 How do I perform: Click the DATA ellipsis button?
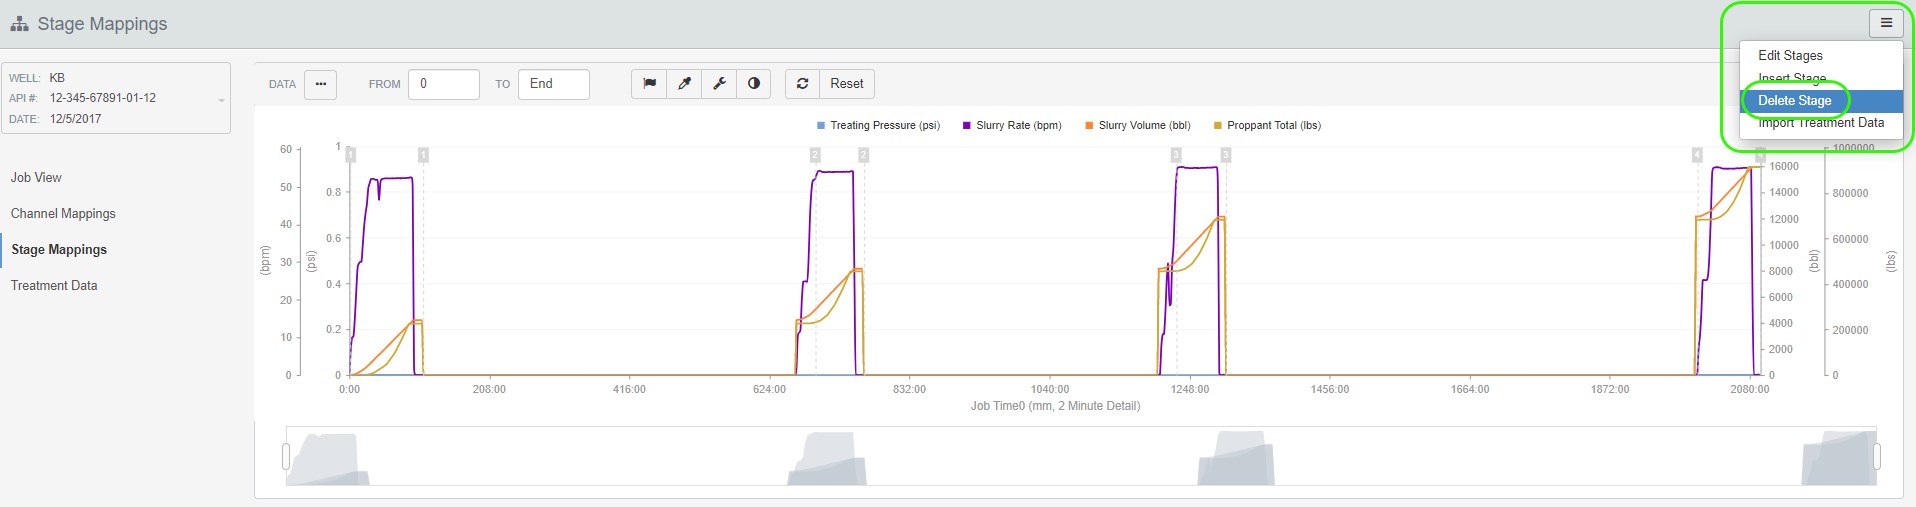320,84
